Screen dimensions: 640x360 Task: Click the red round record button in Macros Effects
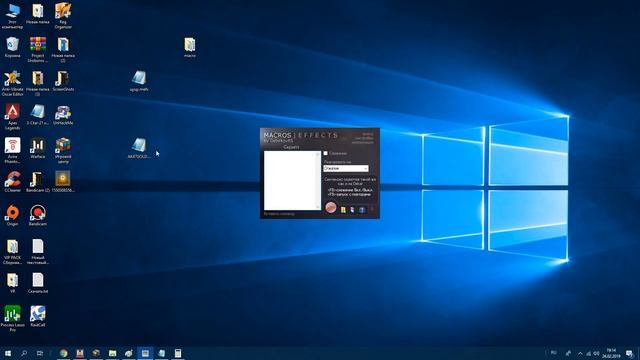click(x=331, y=208)
